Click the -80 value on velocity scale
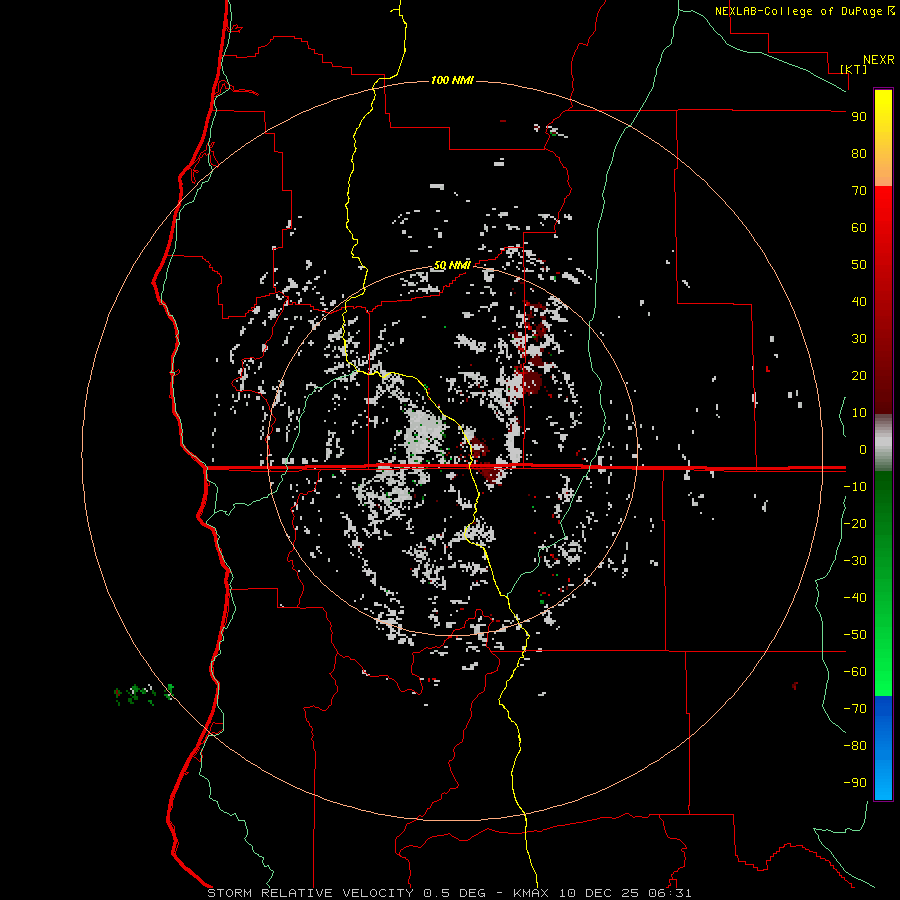Viewport: 900px width, 900px height. click(x=855, y=746)
